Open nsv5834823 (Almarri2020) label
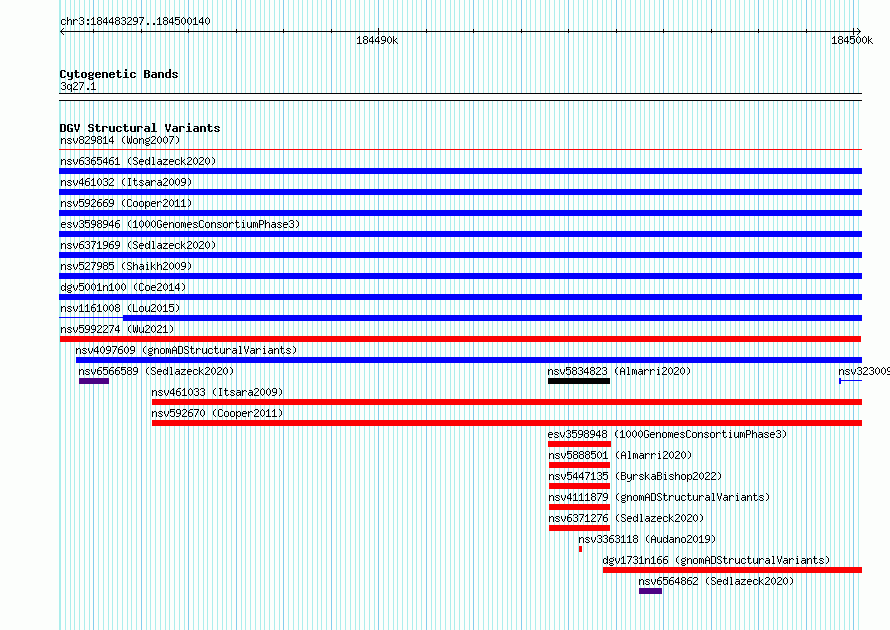 pyautogui.click(x=619, y=371)
